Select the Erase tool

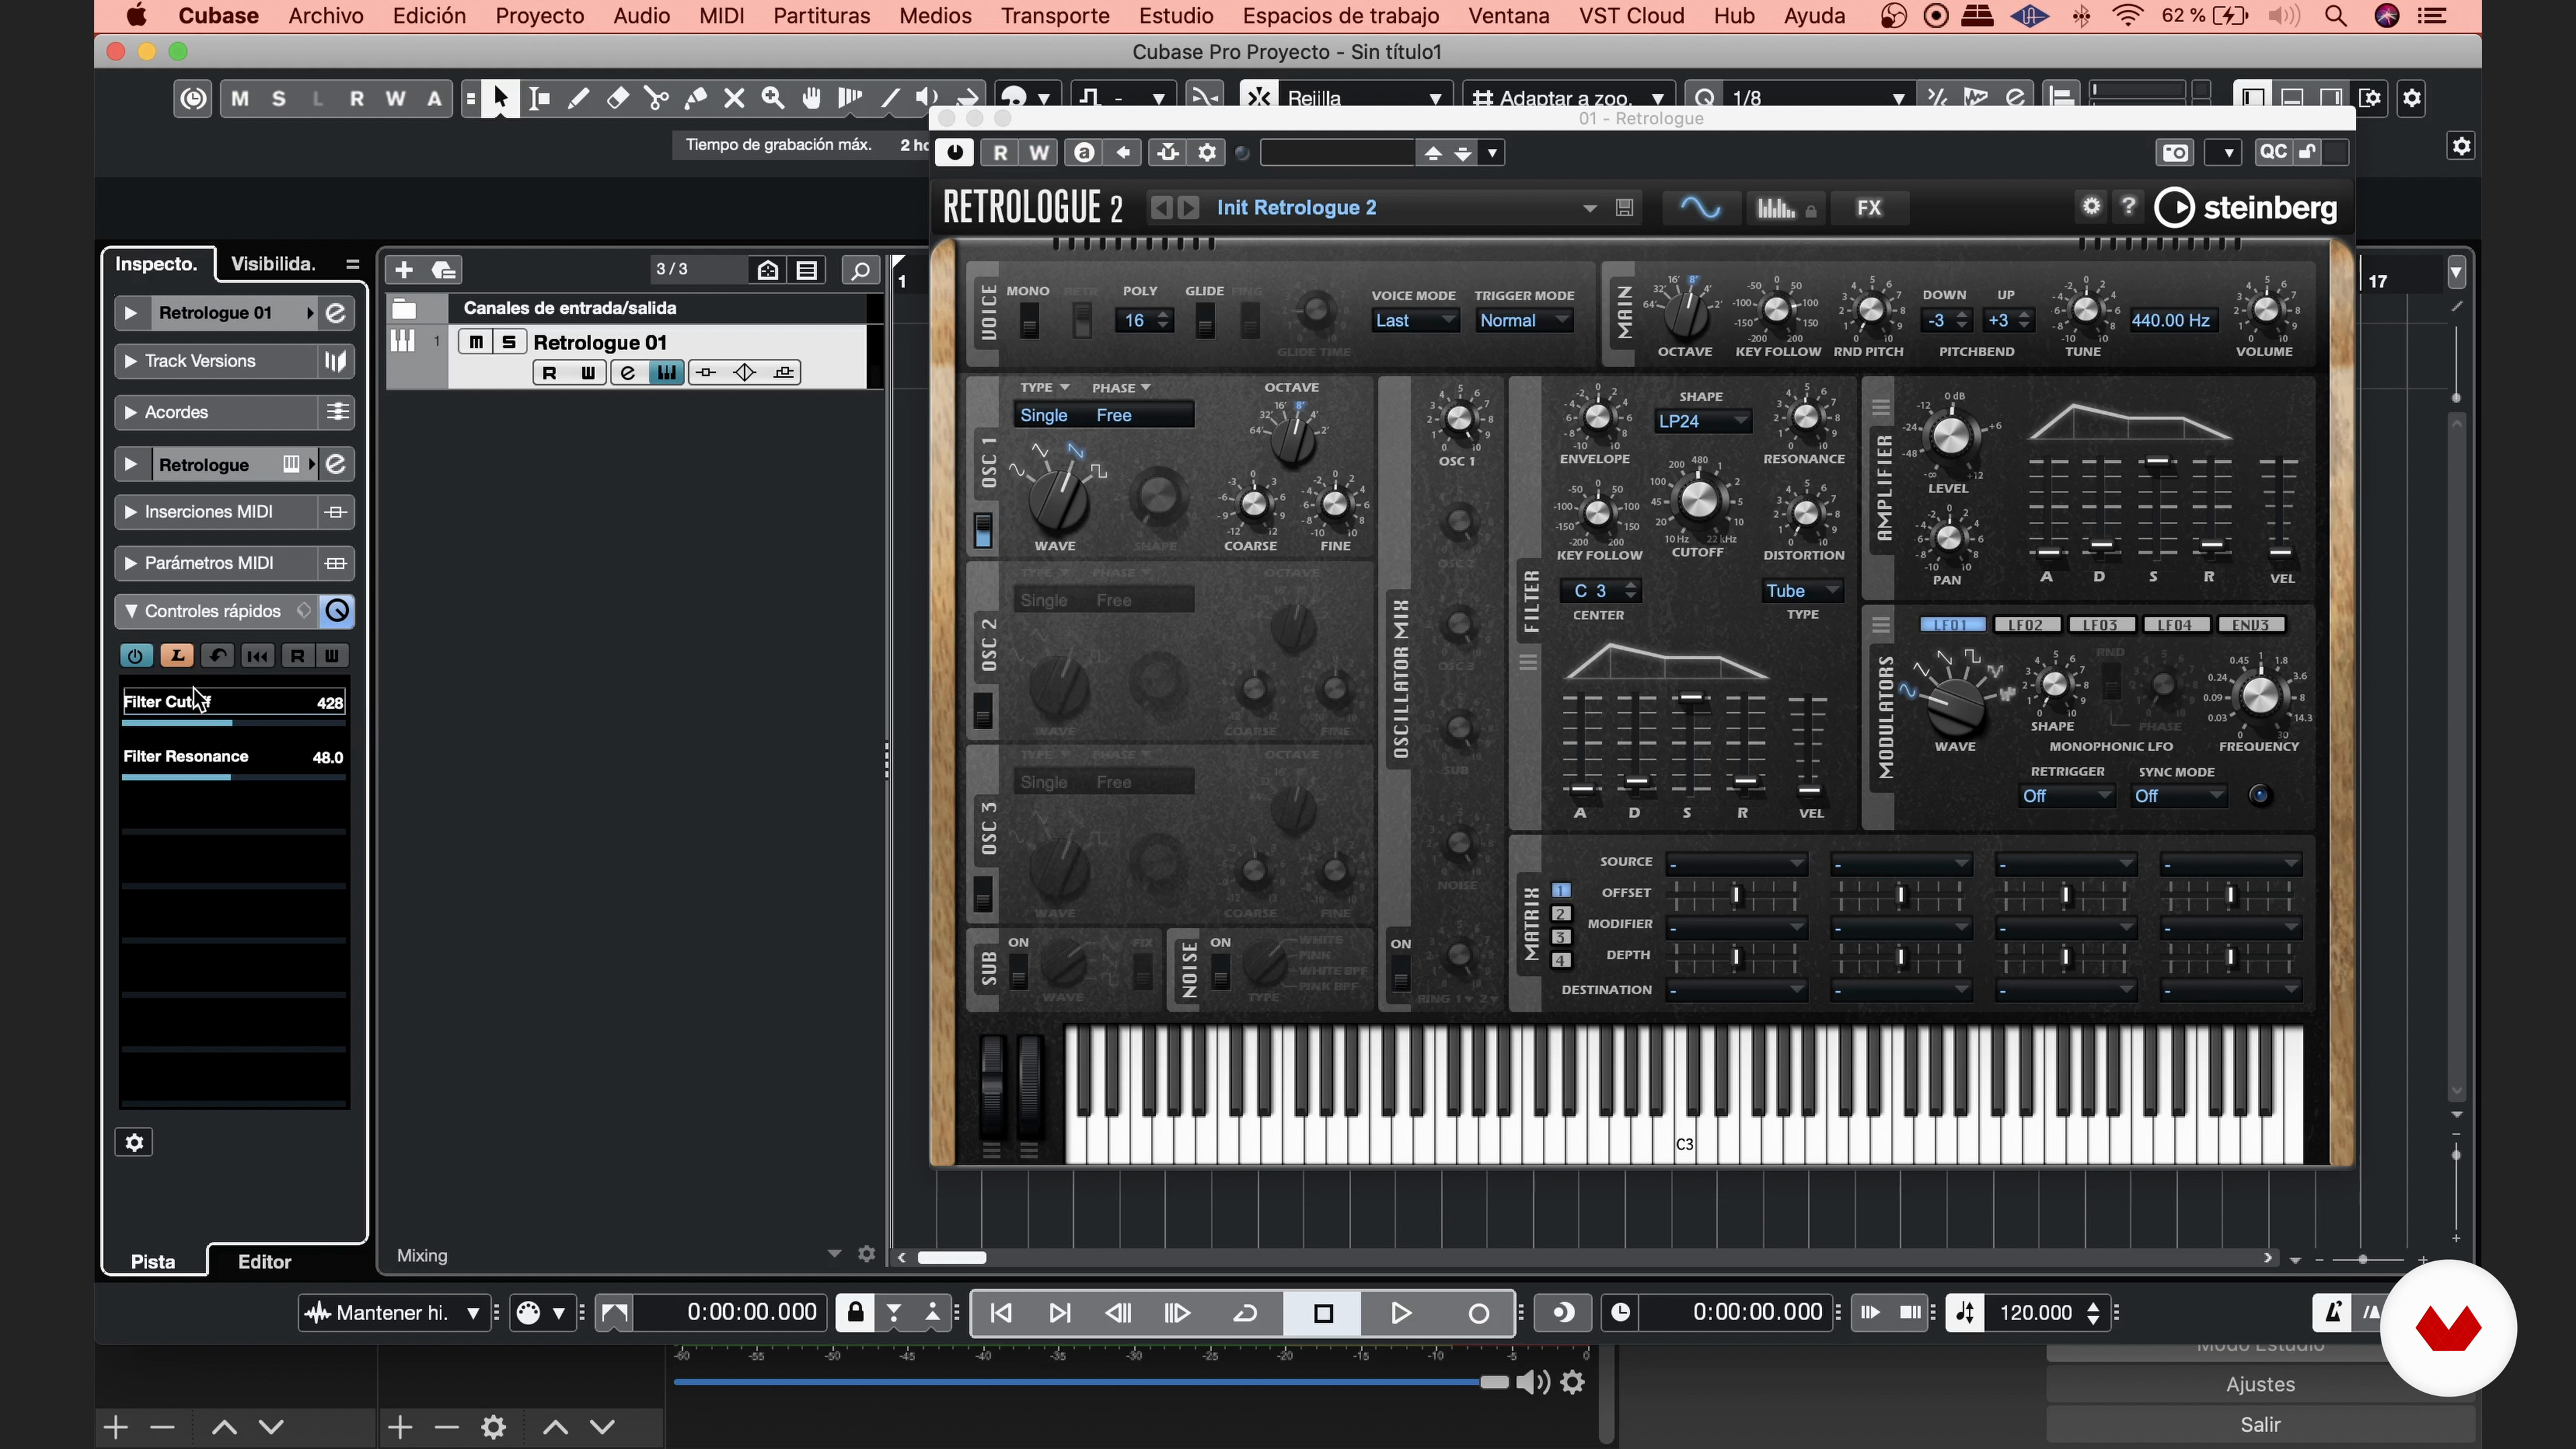click(617, 98)
